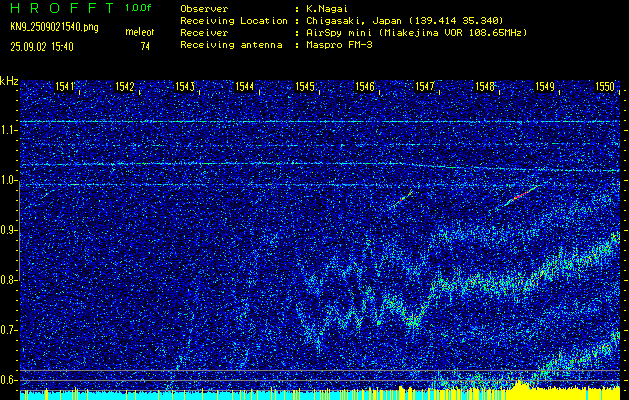Click the 1544 time marker
The height and width of the screenshot is (400, 629).
[x=244, y=86]
